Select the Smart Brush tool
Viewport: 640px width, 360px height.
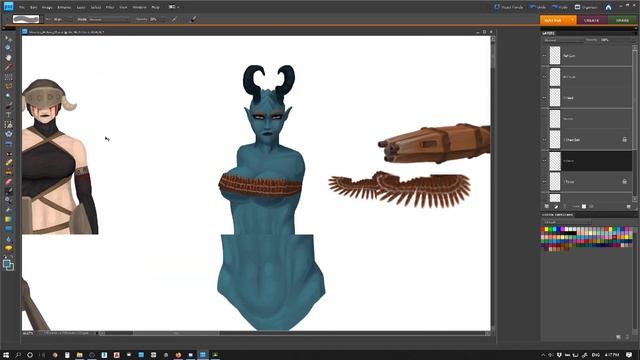pyautogui.click(x=8, y=200)
